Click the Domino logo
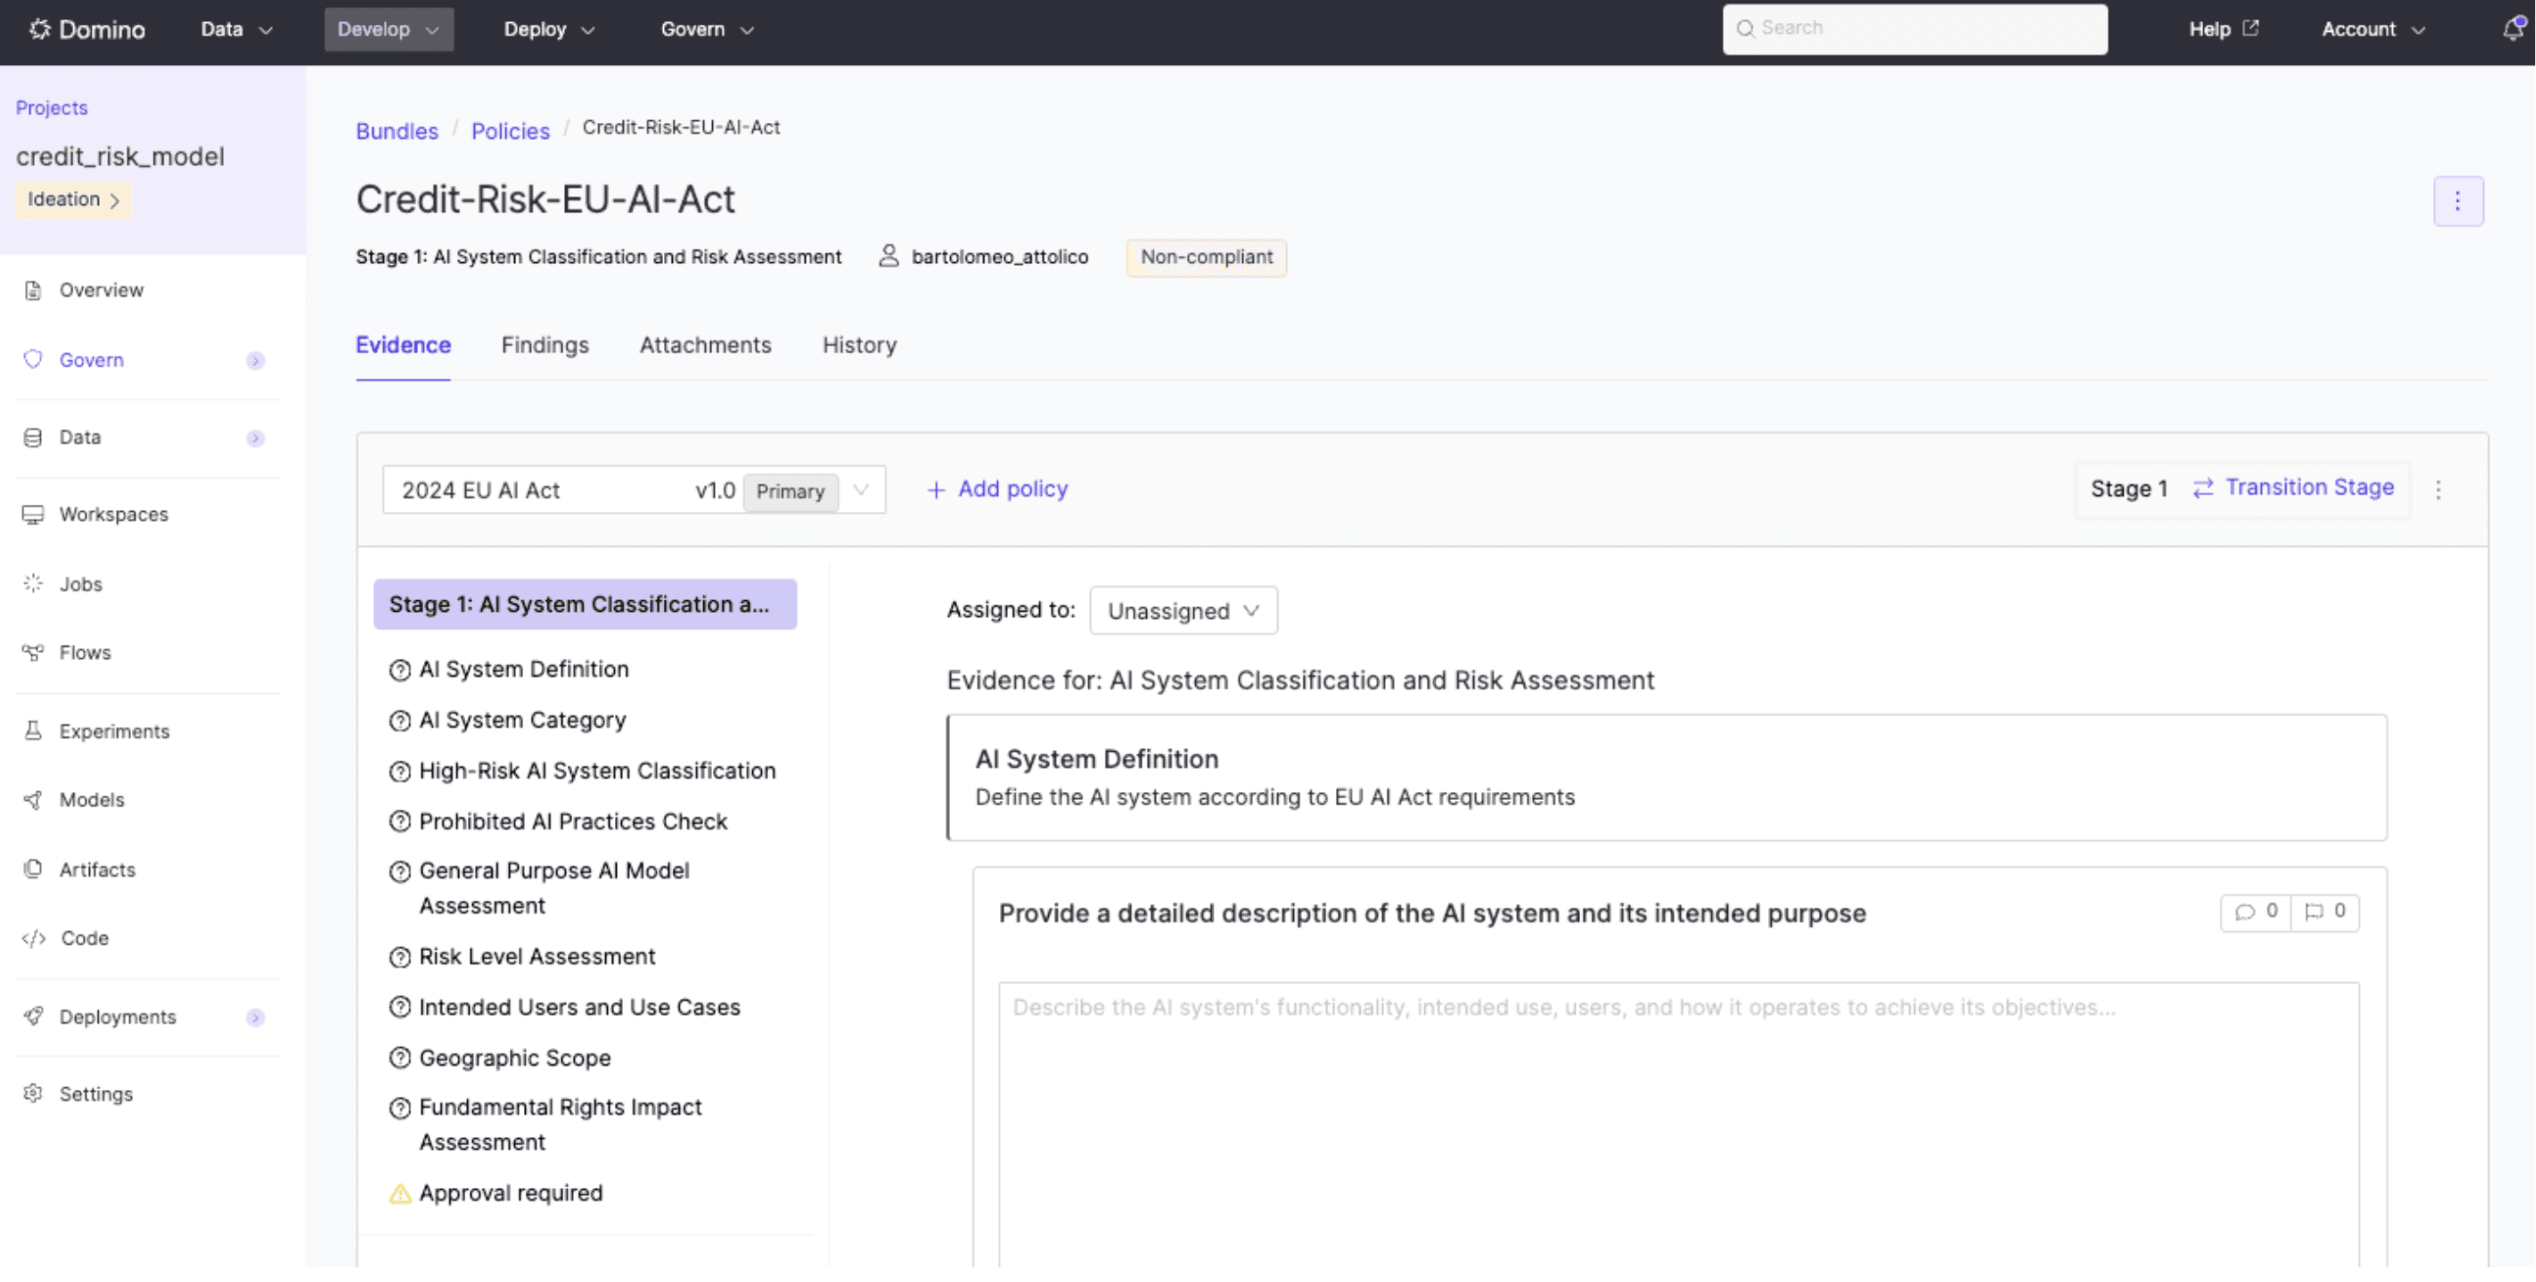The image size is (2536, 1282). 87,29
